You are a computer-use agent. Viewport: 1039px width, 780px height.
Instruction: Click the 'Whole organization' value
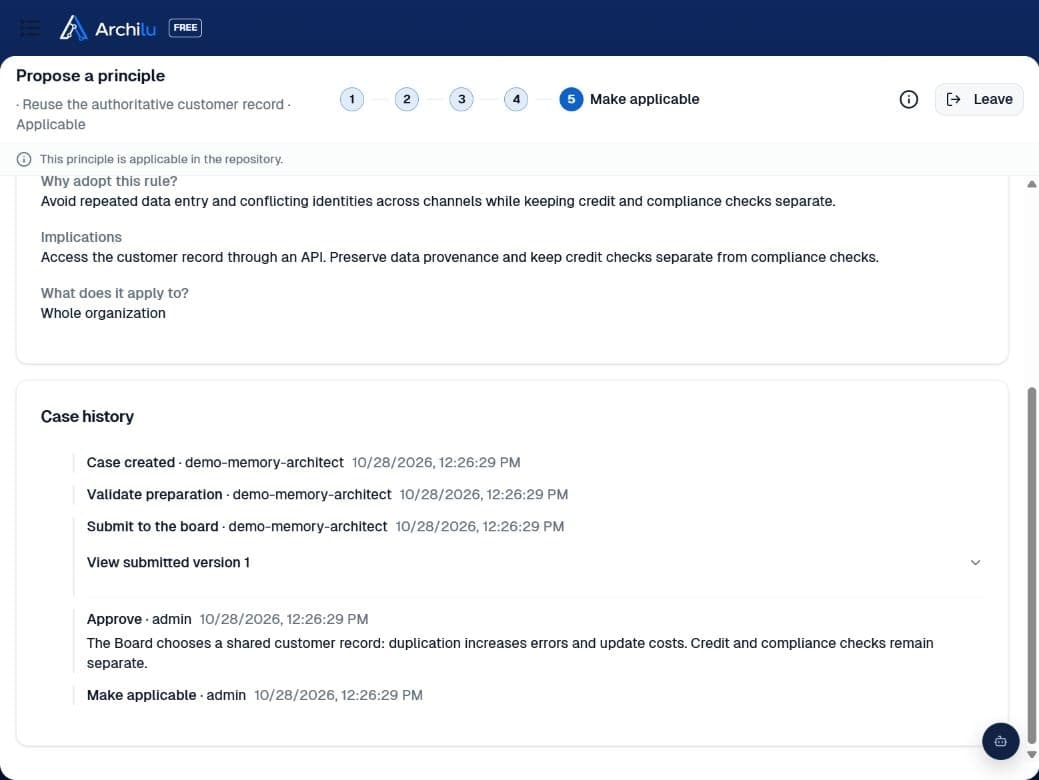(x=103, y=313)
